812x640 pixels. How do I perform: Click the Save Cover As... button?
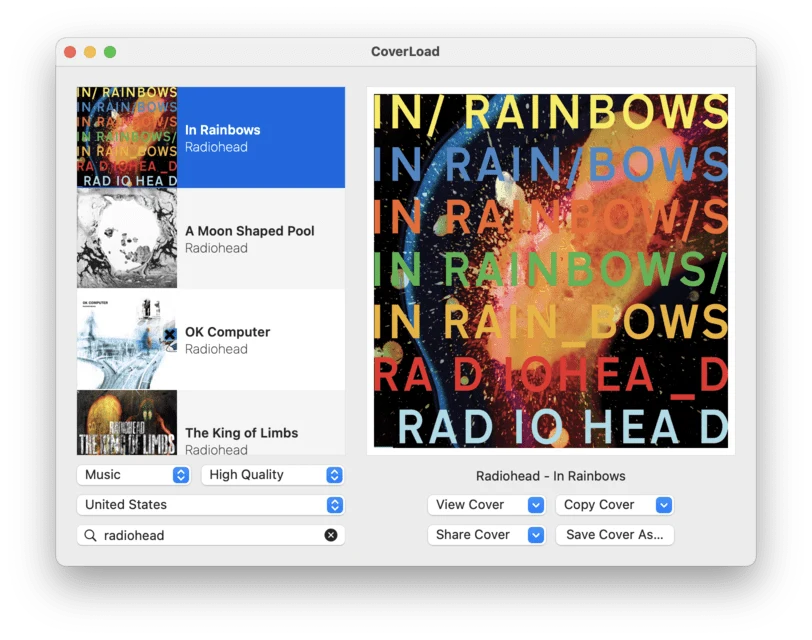615,535
